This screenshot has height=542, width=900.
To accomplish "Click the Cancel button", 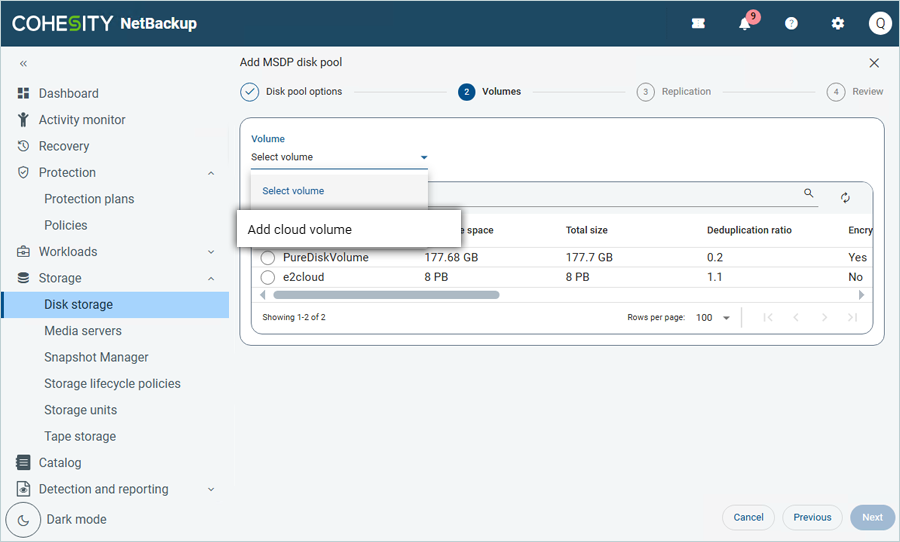I will [x=748, y=518].
